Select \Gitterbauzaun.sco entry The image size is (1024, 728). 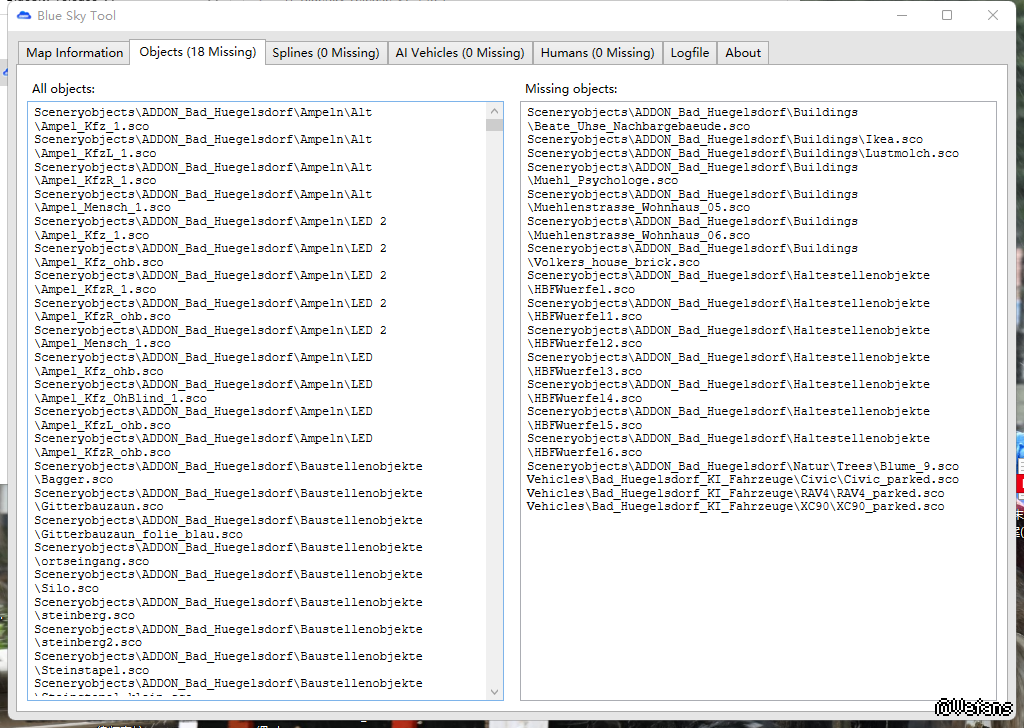(228, 499)
